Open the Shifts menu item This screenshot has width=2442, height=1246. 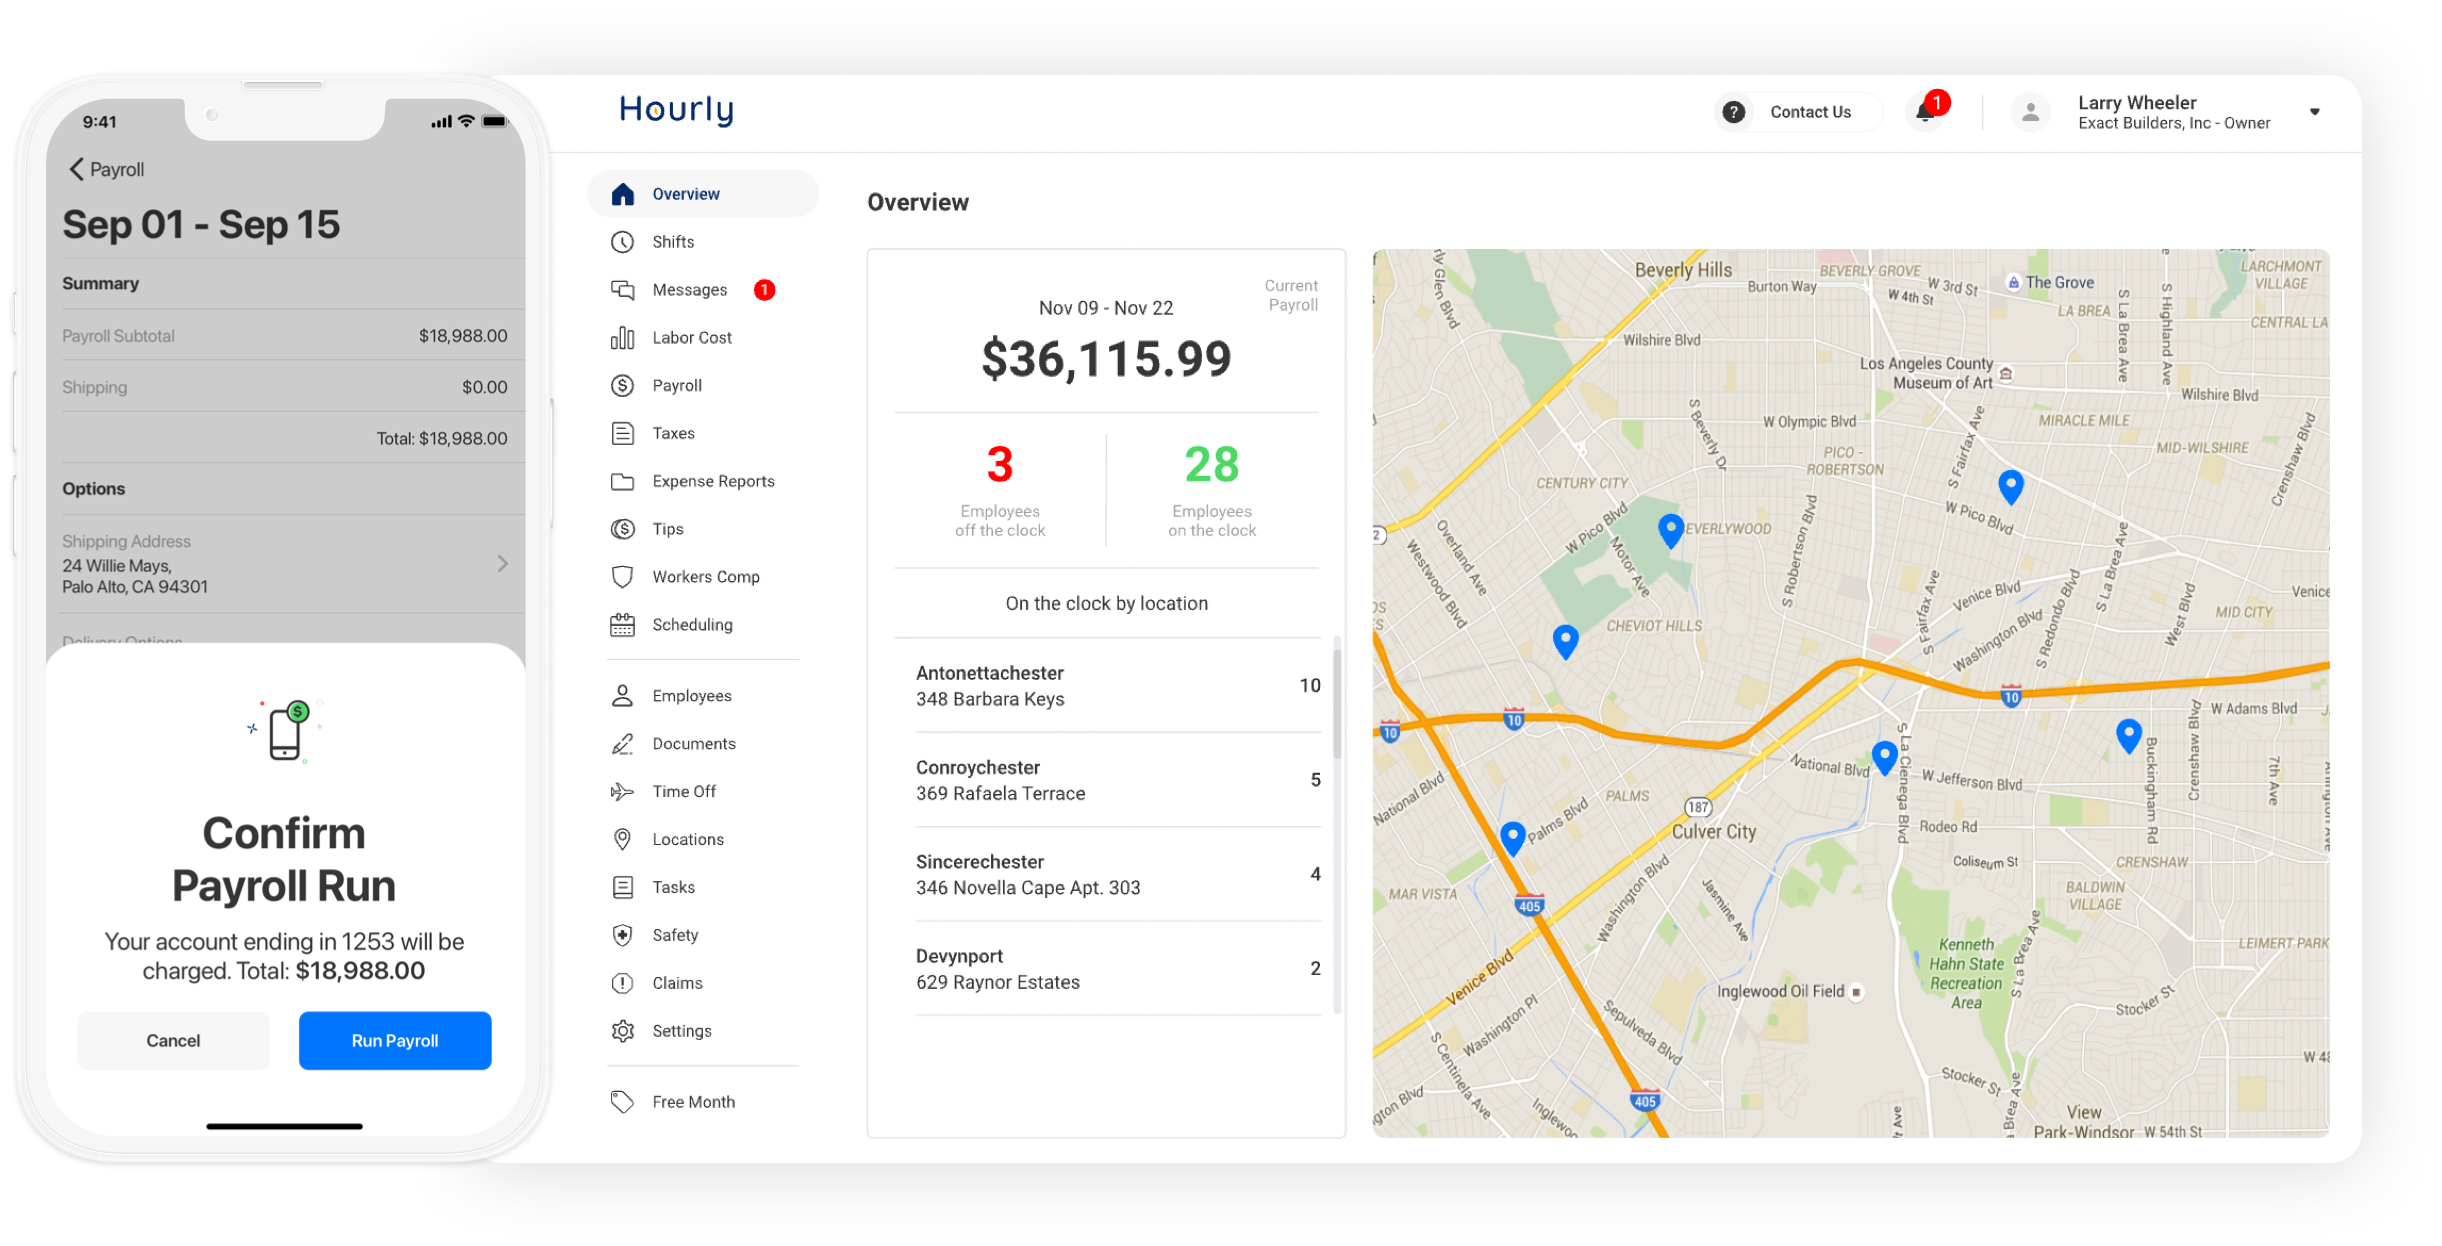tap(703, 242)
